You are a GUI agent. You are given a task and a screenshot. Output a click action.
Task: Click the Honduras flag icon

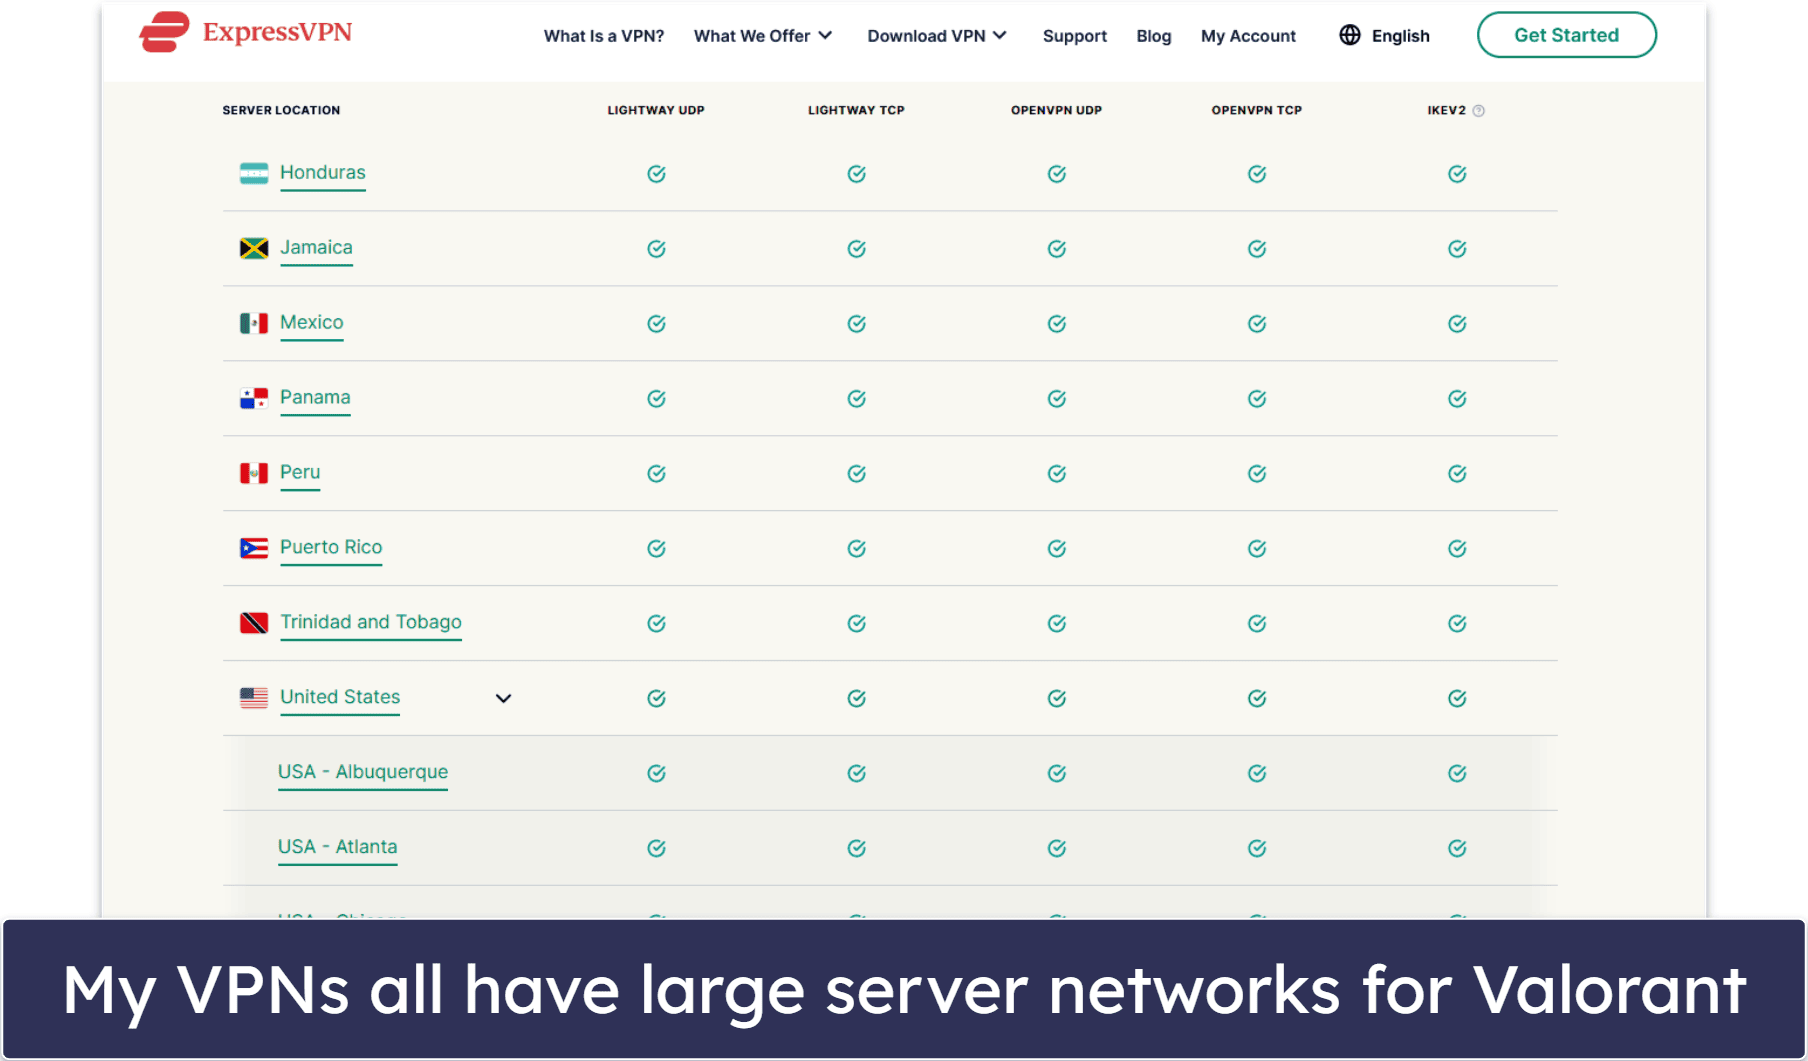coord(254,173)
